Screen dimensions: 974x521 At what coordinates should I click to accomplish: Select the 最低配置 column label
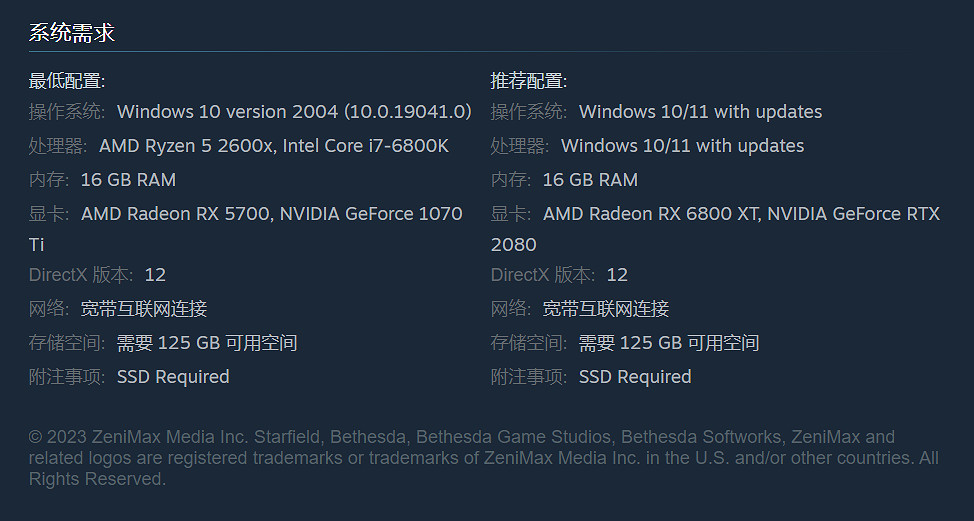tap(67, 81)
